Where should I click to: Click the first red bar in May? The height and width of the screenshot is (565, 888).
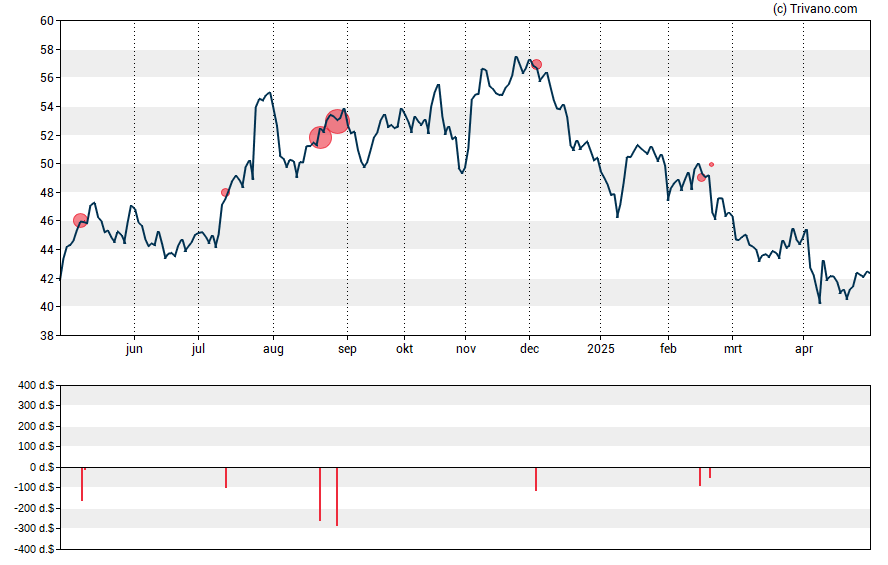tap(82, 484)
